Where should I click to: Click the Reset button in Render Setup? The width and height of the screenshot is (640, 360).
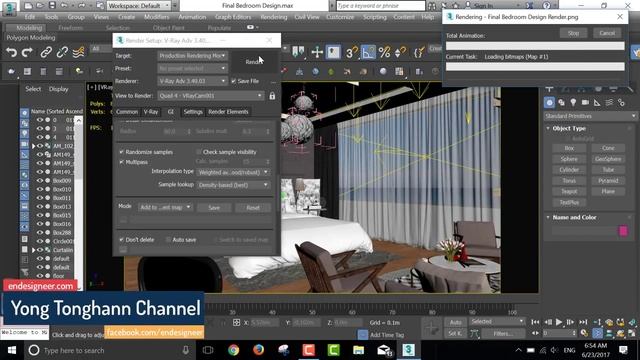tap(253, 208)
